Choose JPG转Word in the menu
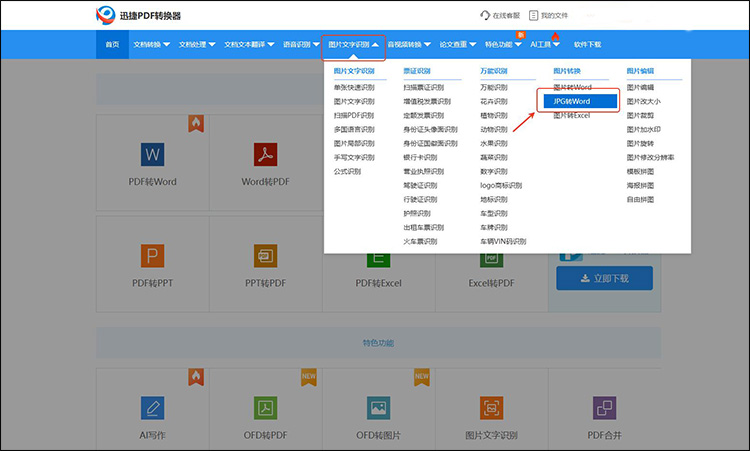Viewport: 750px width, 451px height. coord(580,101)
